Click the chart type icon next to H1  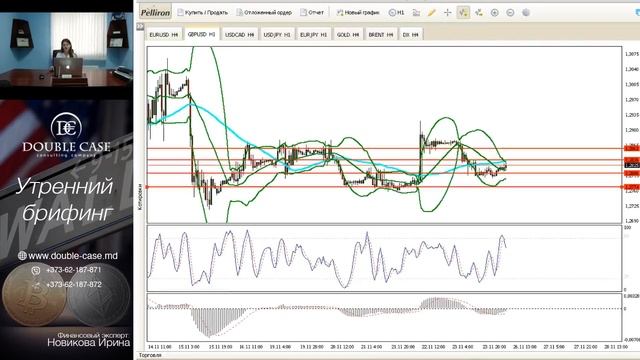[416, 13]
